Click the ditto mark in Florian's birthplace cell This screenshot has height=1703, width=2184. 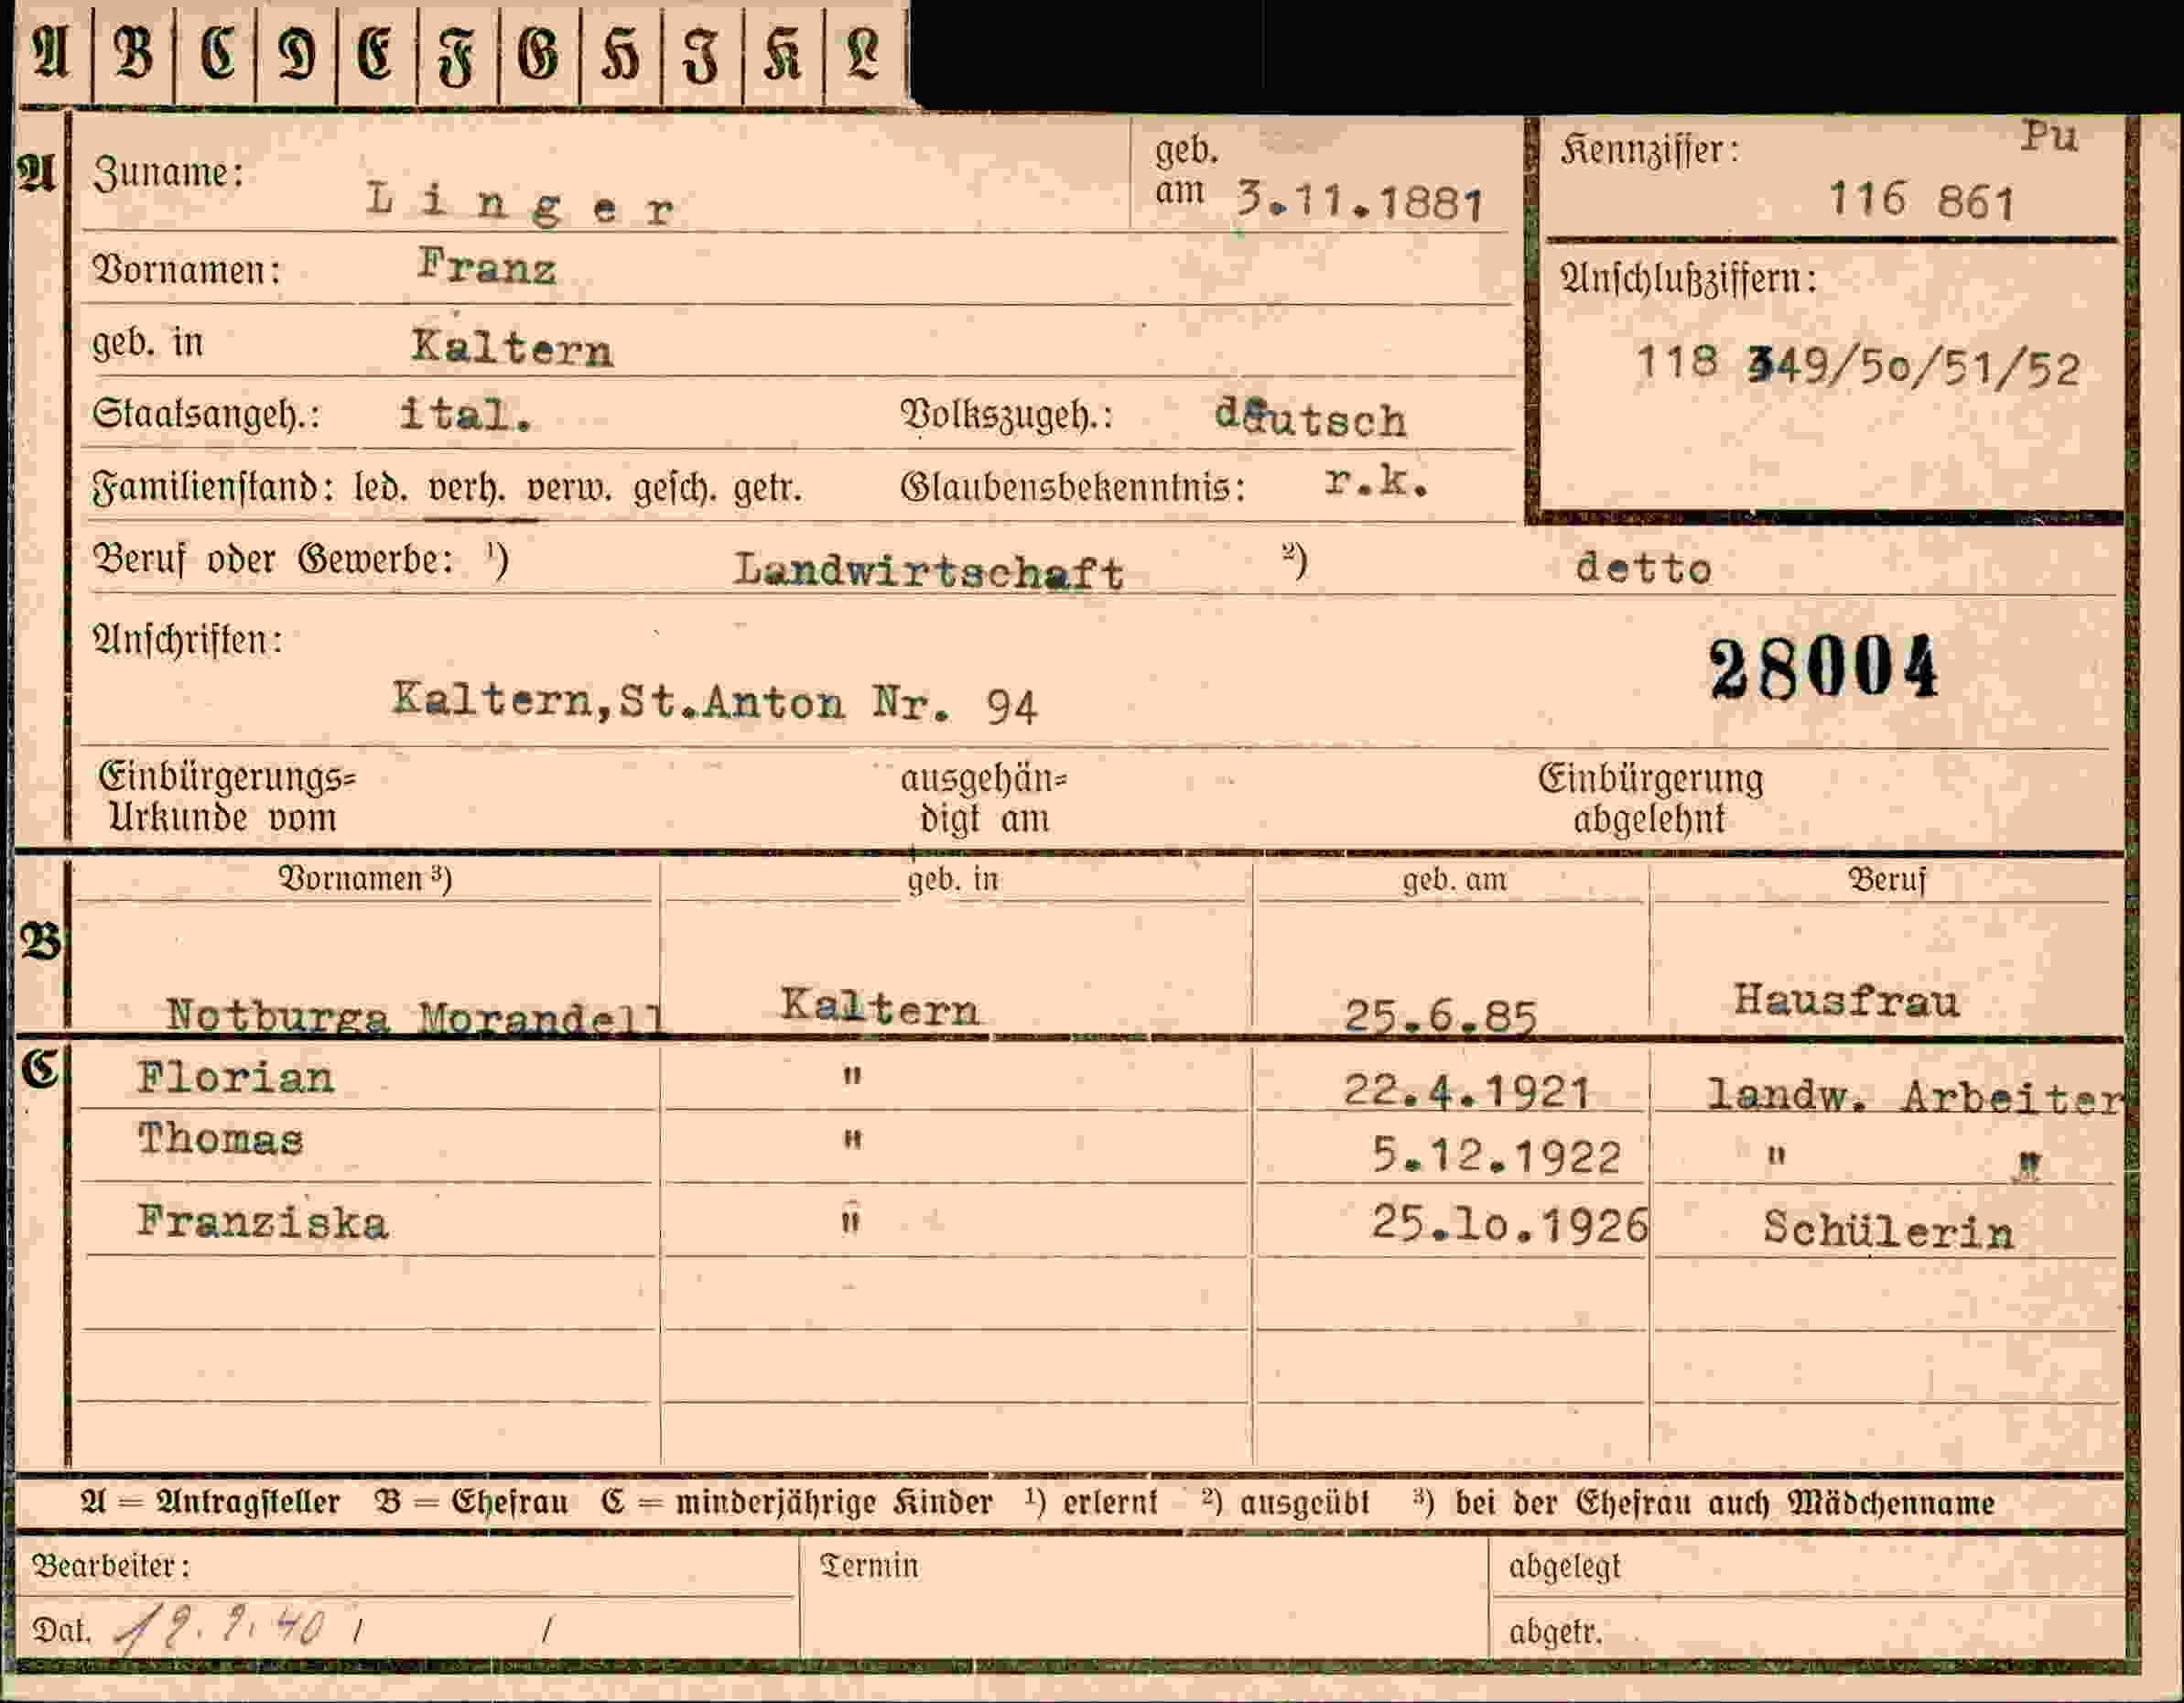(x=852, y=1077)
